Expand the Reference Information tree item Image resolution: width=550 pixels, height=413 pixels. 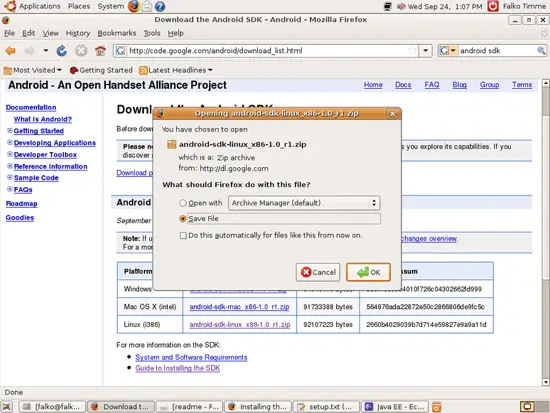(x=10, y=166)
